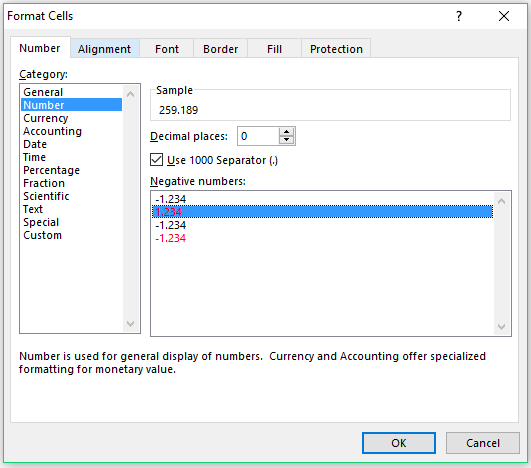Select the Custom category
Viewport: 531px width, 468px height.
(x=43, y=235)
